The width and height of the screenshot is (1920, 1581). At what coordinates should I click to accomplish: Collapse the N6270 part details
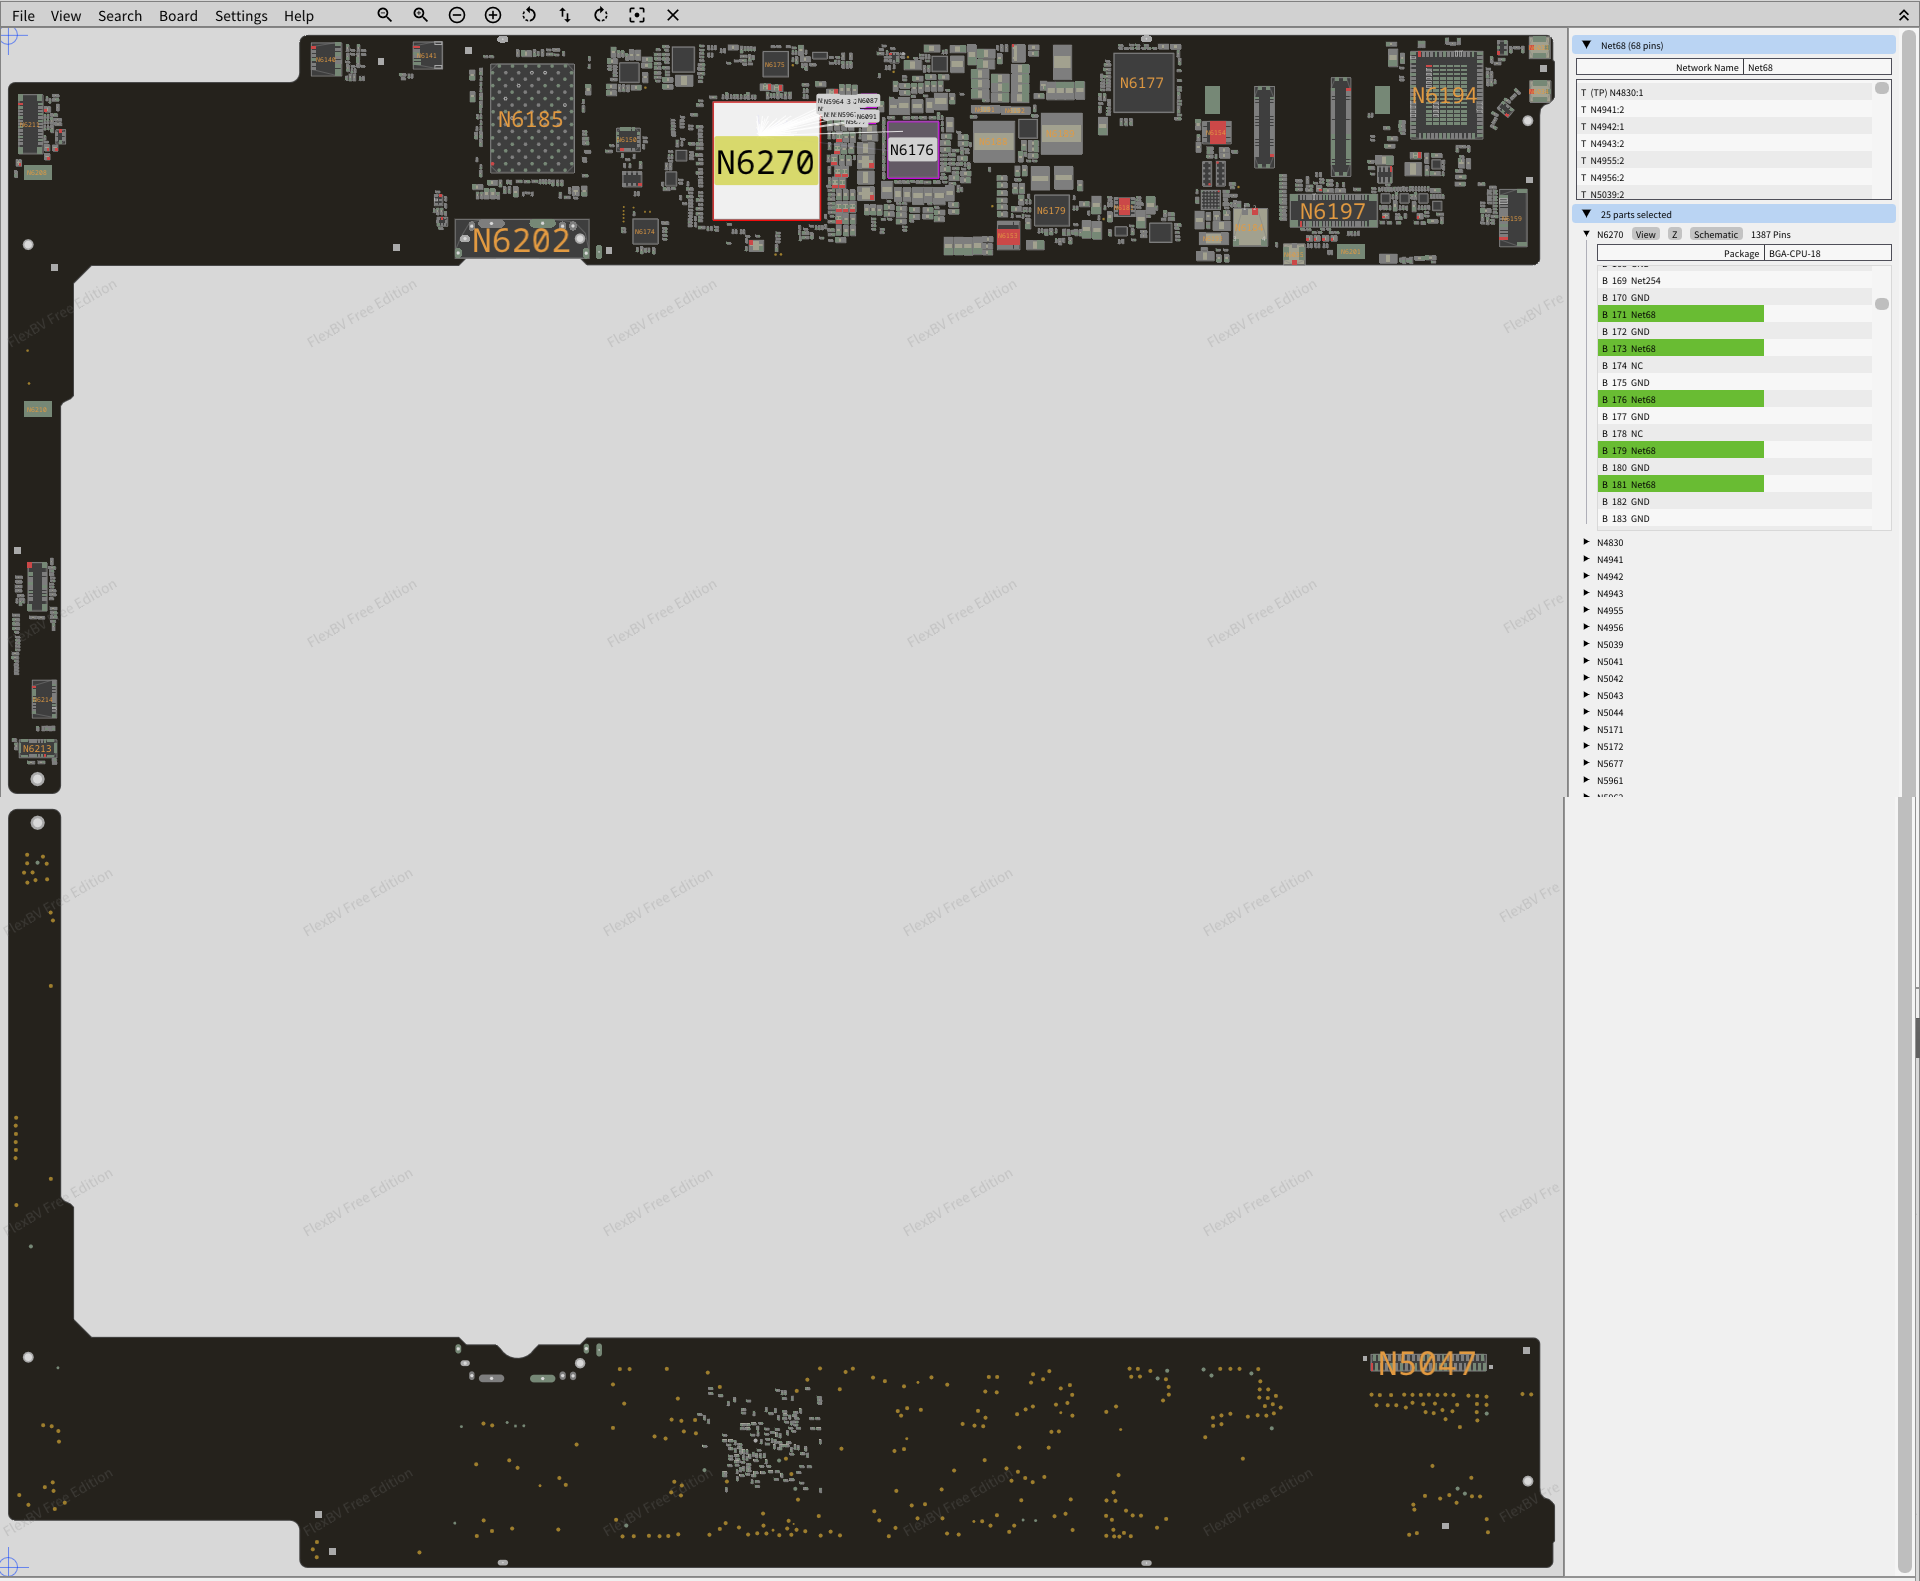click(x=1586, y=234)
